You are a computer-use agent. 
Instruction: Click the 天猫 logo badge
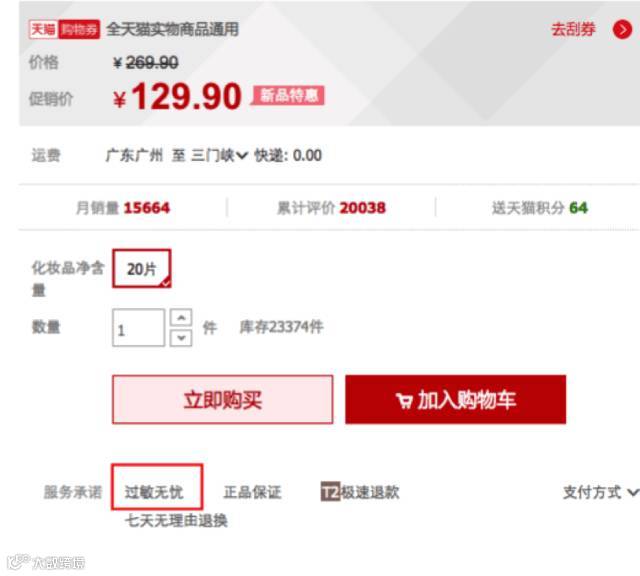click(44, 29)
